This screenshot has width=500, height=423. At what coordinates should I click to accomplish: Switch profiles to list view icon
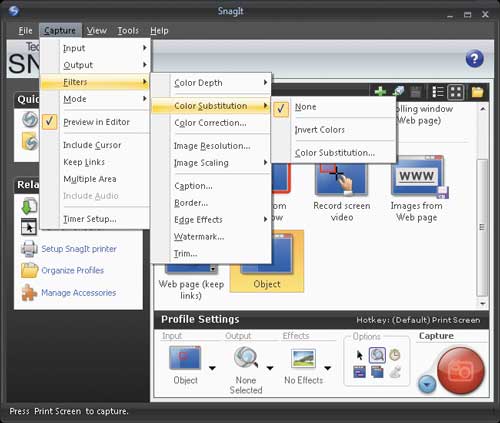[438, 92]
